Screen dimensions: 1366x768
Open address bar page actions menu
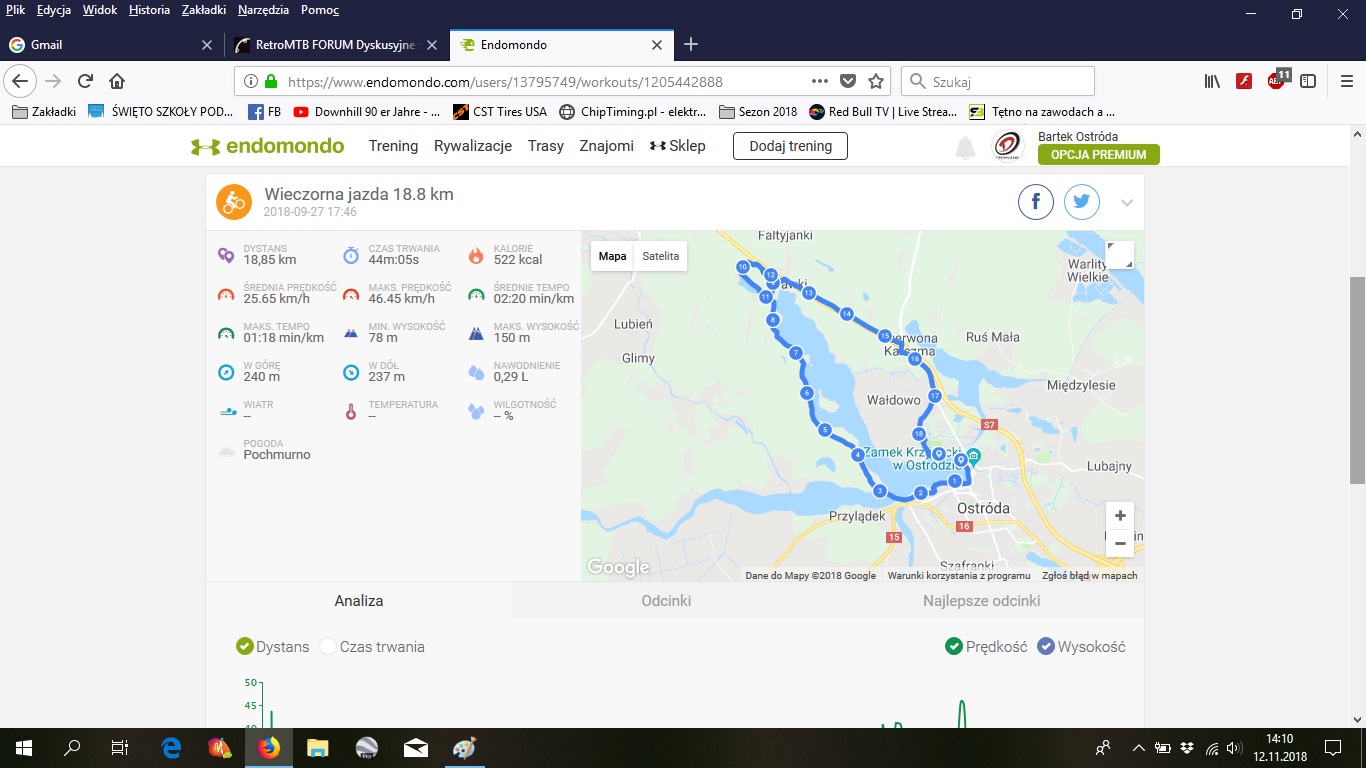tap(820, 82)
